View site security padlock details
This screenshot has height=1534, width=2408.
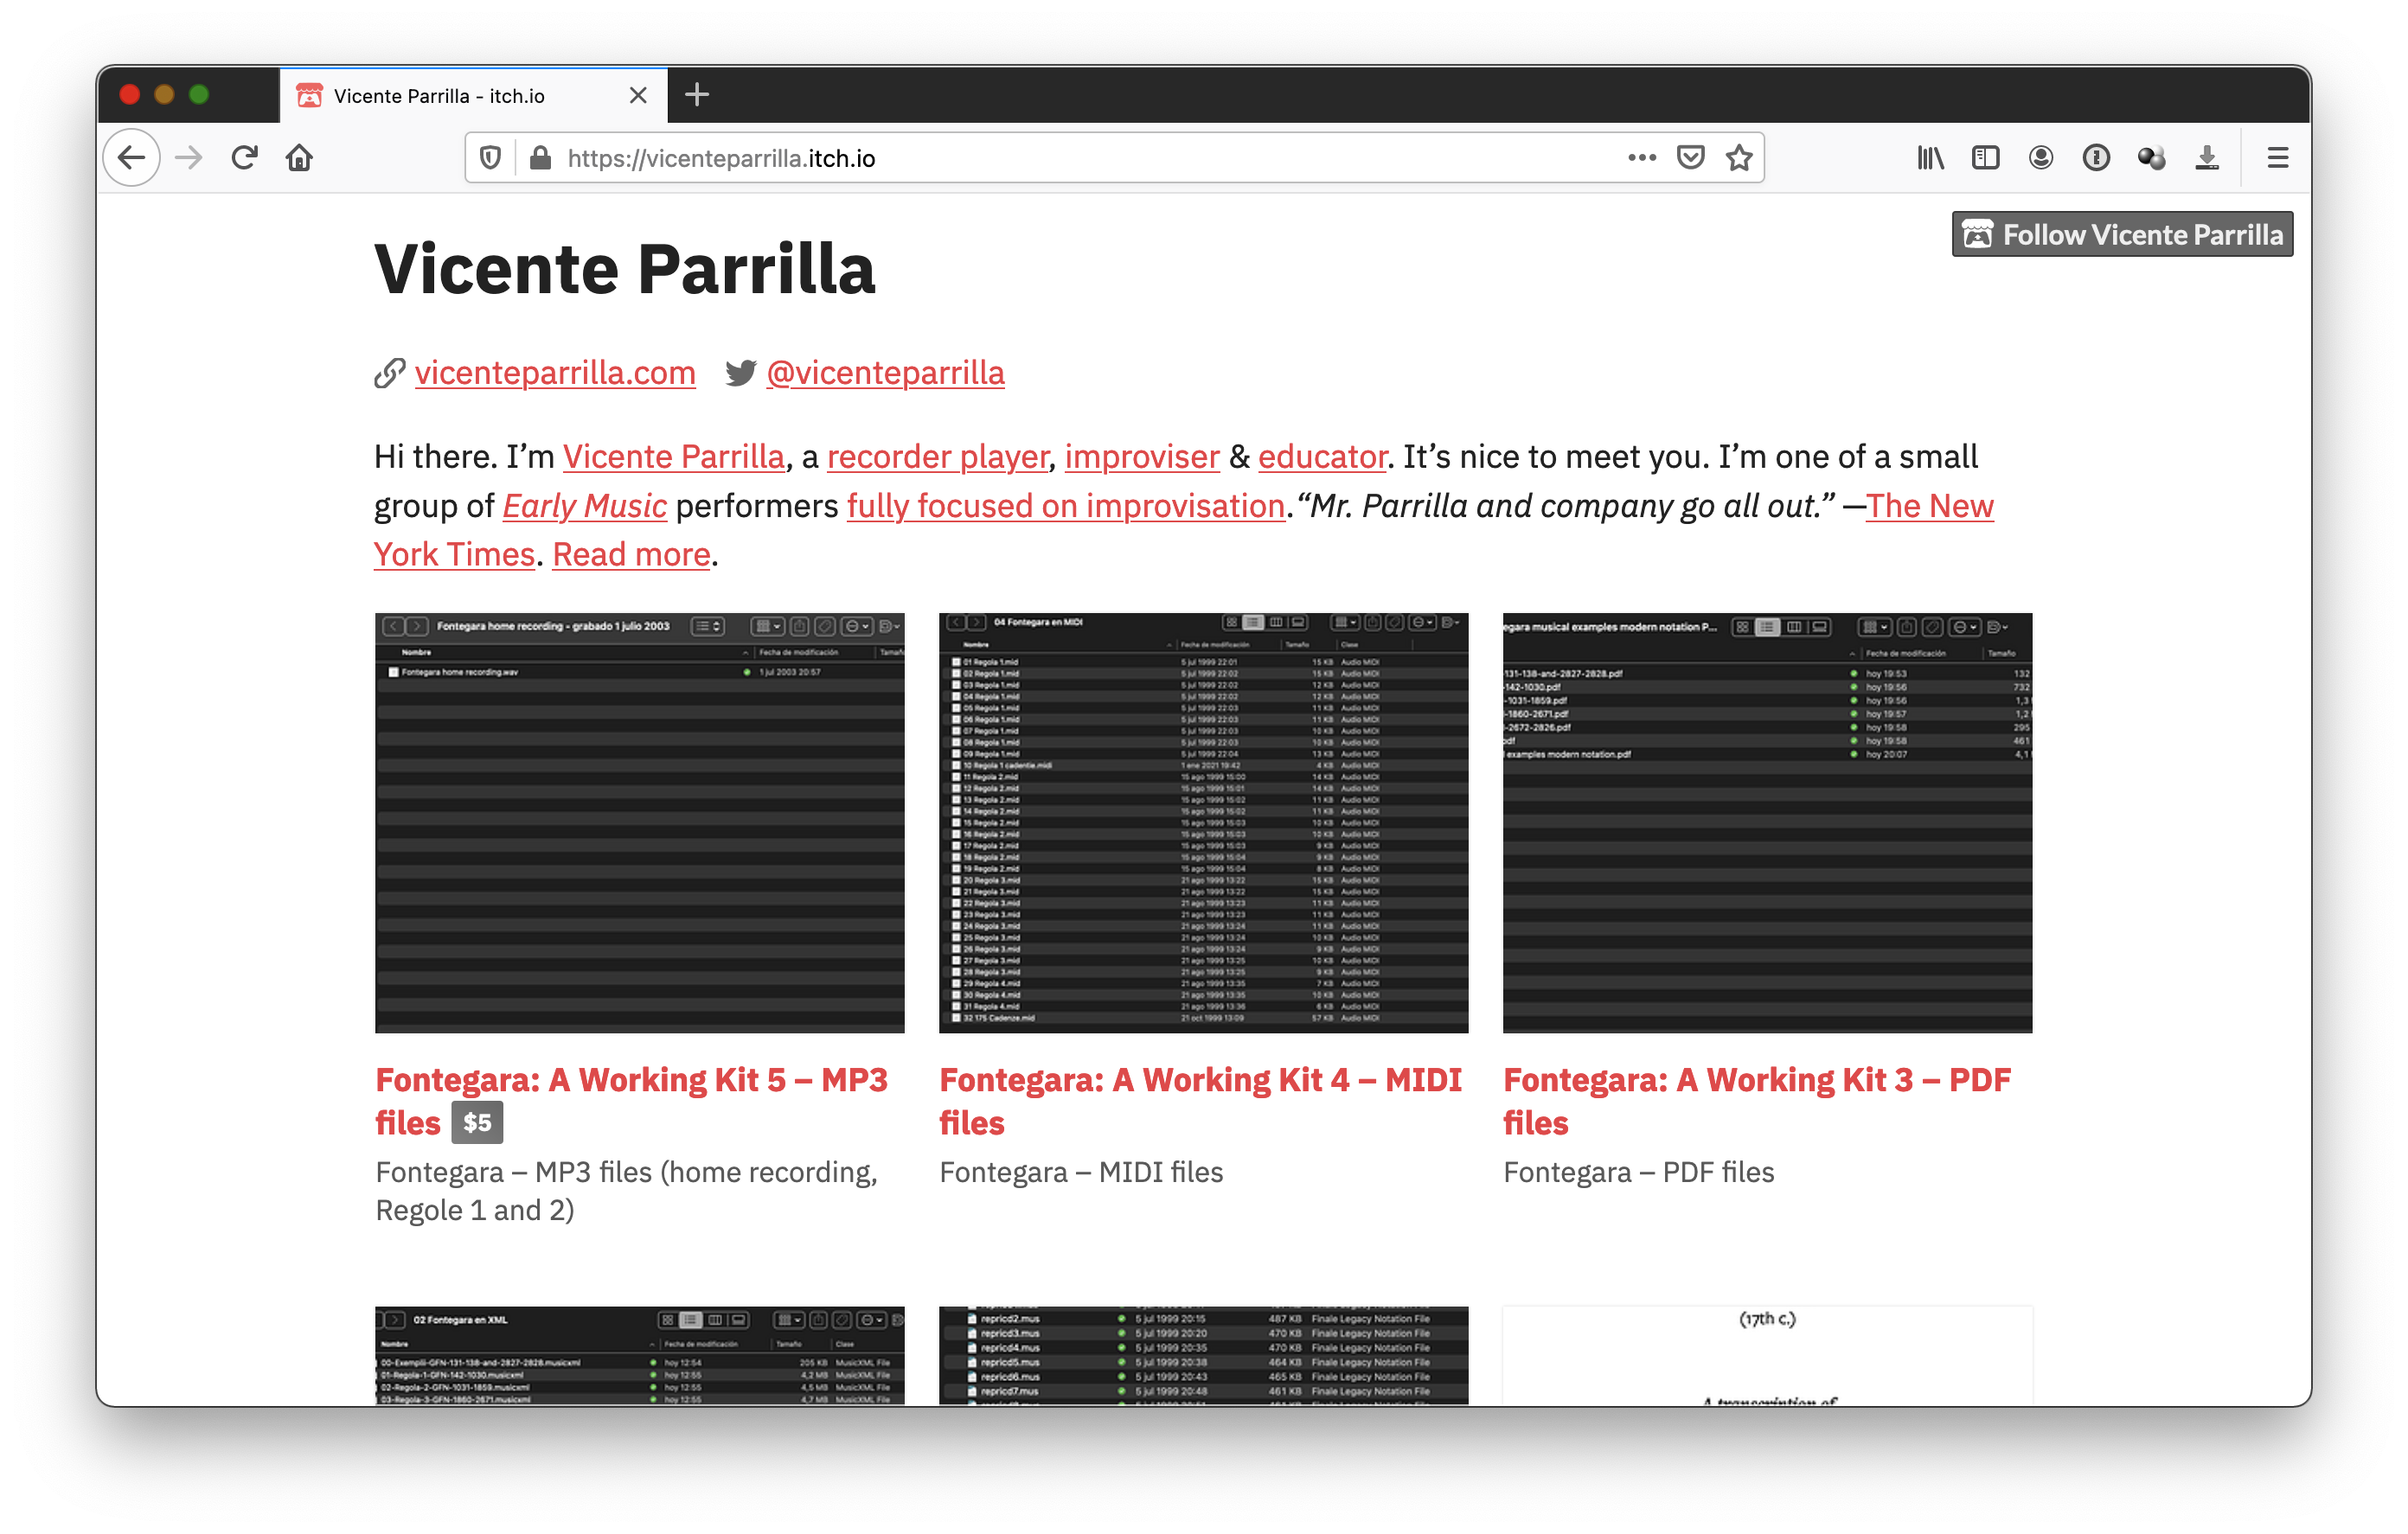click(540, 158)
